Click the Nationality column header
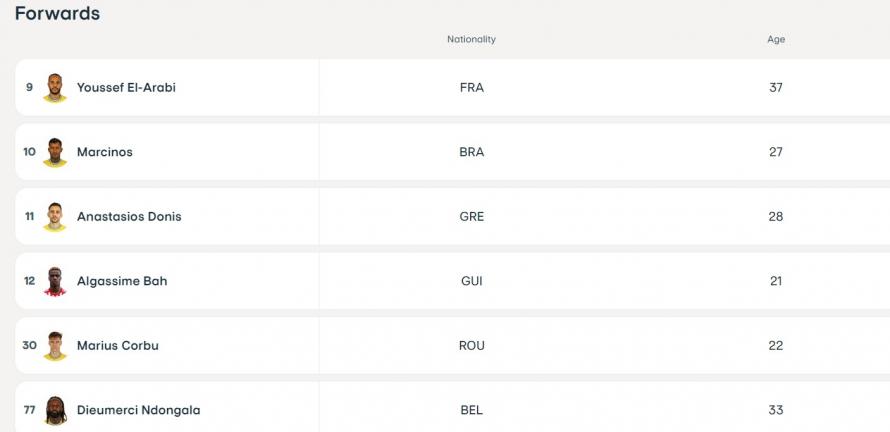 click(471, 39)
